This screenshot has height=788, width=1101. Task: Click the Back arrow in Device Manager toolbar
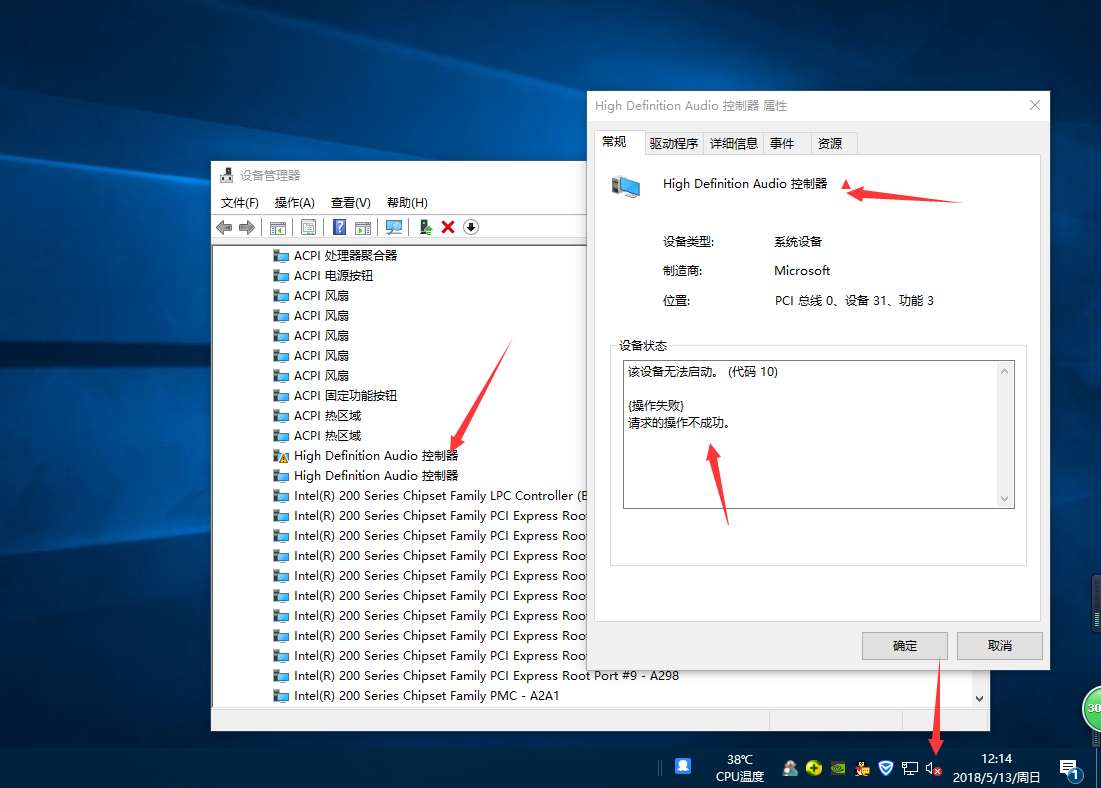(225, 227)
